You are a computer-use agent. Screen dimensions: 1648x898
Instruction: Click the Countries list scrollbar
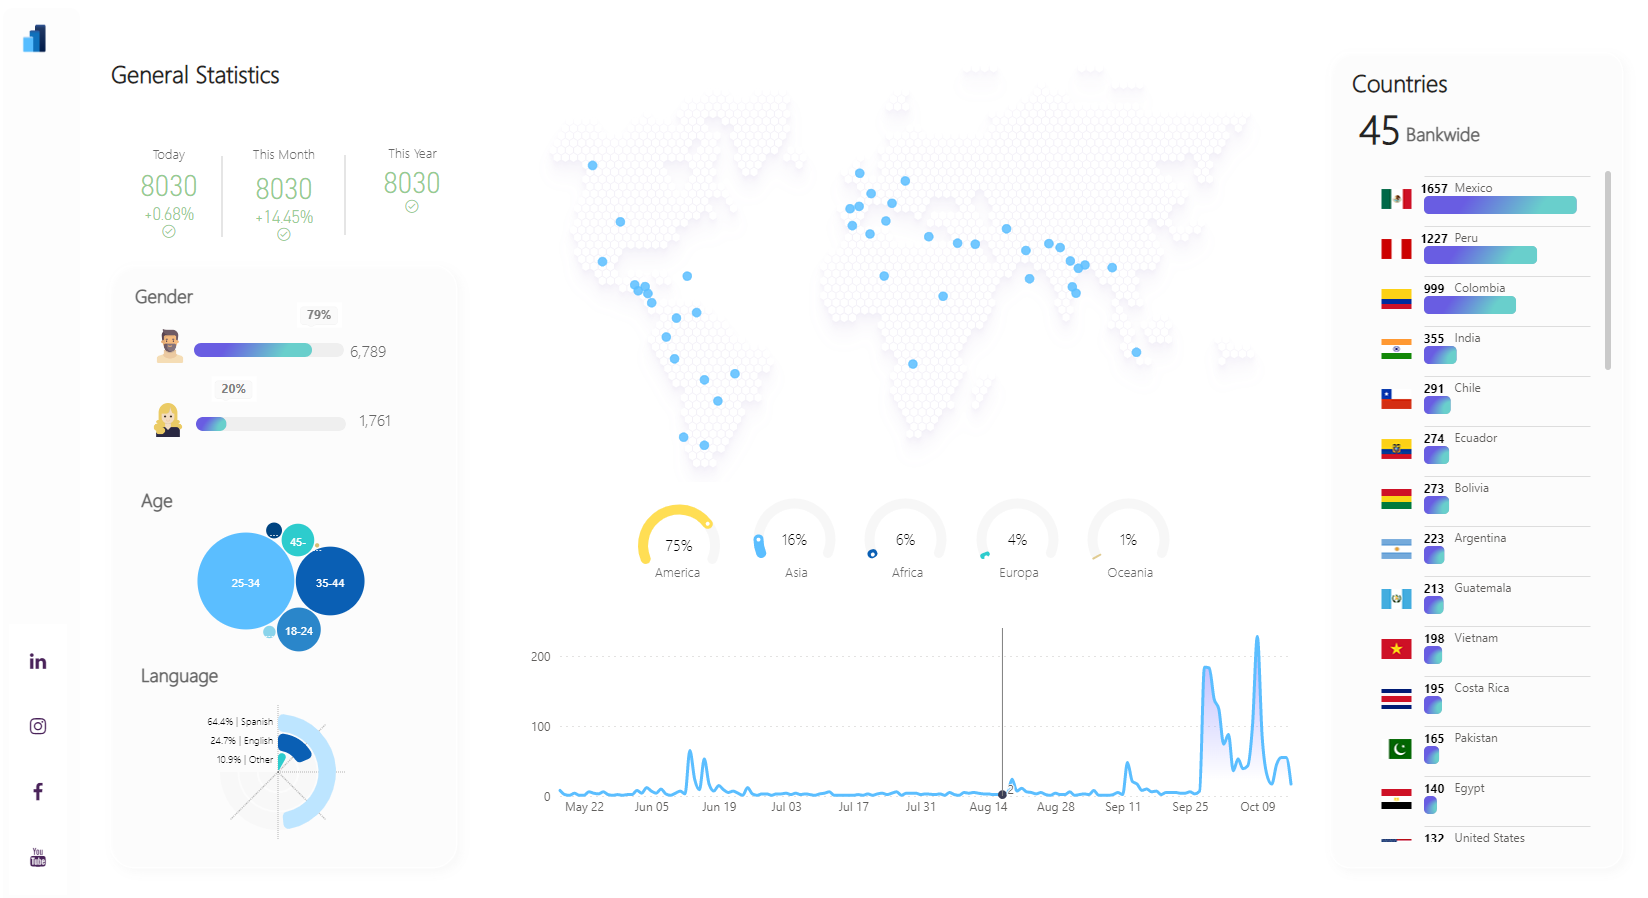coord(1608,270)
